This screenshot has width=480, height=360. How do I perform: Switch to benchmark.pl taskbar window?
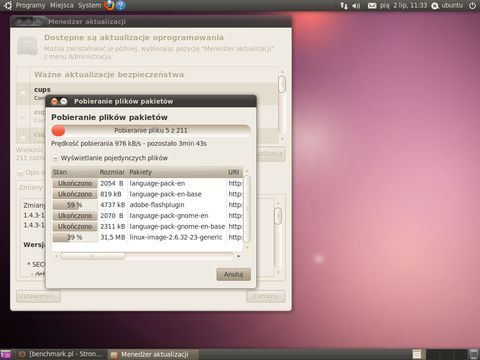click(60, 354)
